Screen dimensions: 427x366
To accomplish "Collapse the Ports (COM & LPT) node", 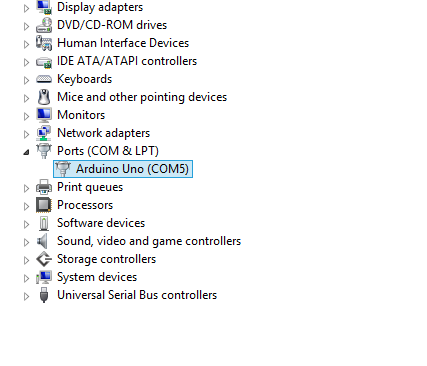I will (26, 152).
